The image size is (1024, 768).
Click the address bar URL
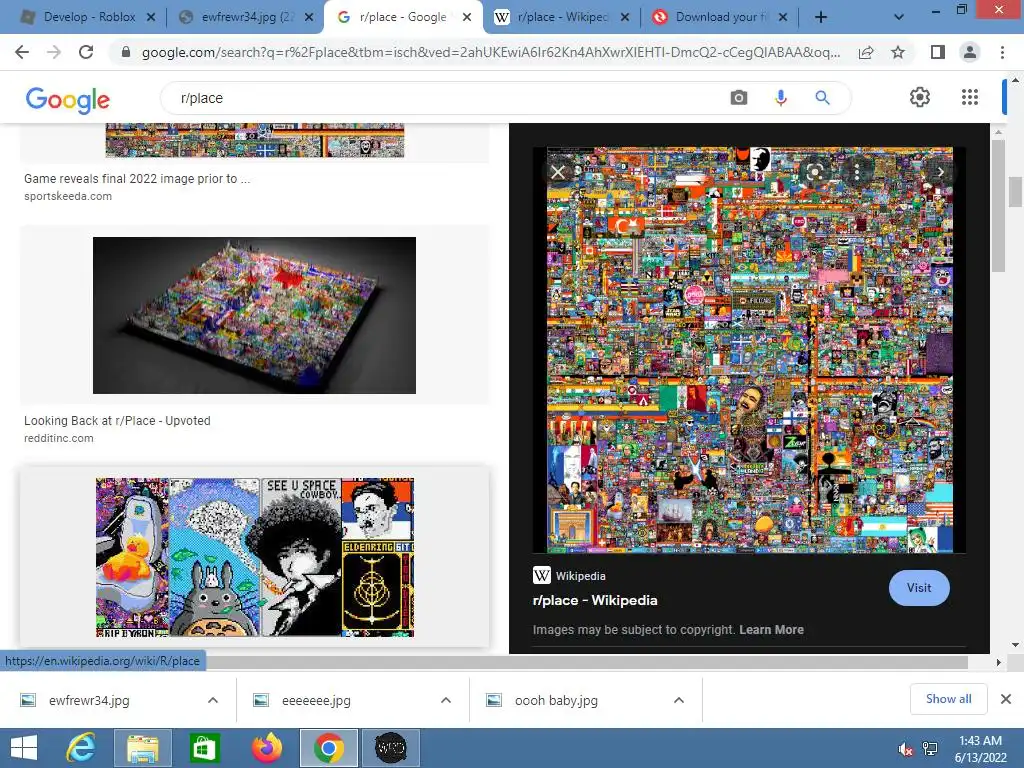(490, 52)
